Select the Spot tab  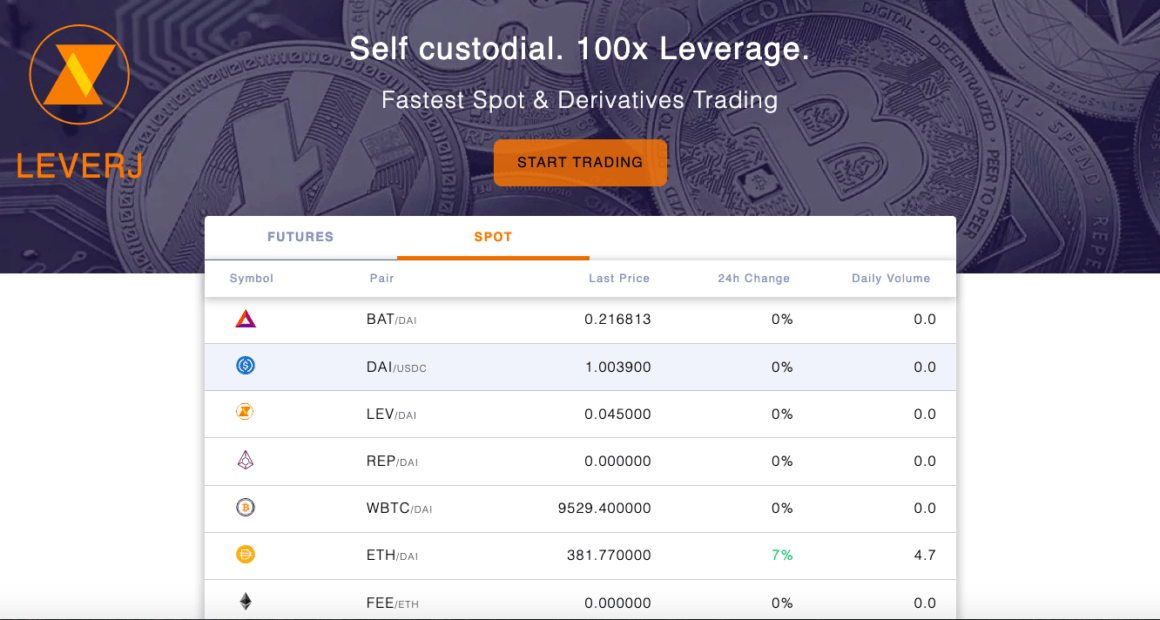493,237
